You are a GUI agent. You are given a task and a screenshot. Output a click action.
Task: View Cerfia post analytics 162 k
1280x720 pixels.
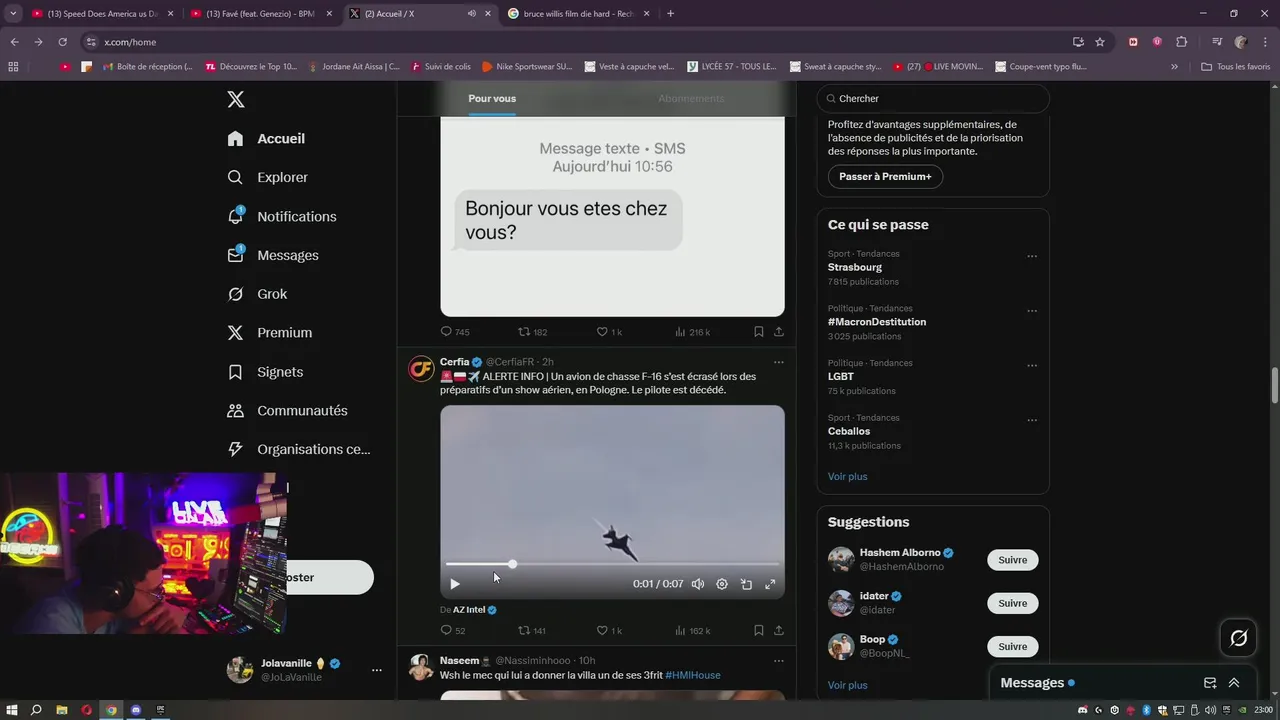click(693, 630)
